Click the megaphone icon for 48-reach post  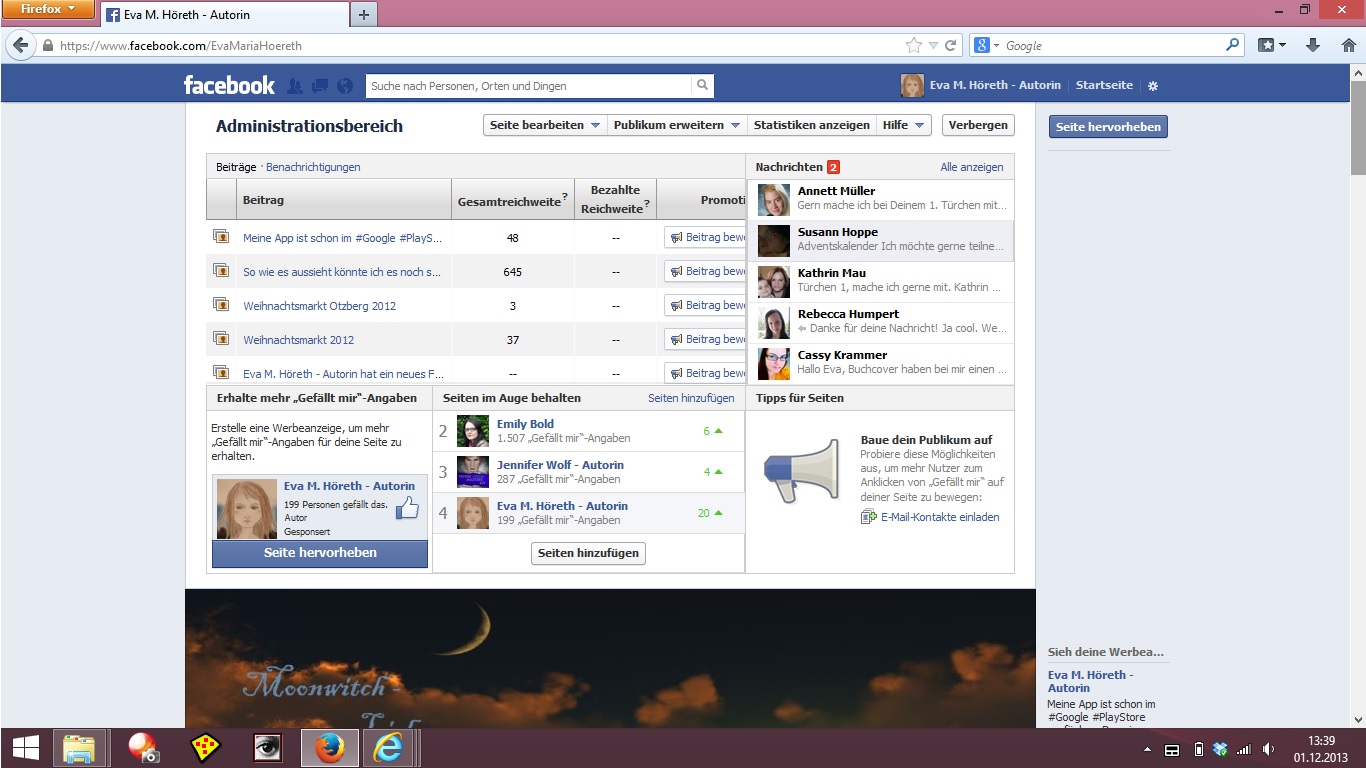point(677,238)
